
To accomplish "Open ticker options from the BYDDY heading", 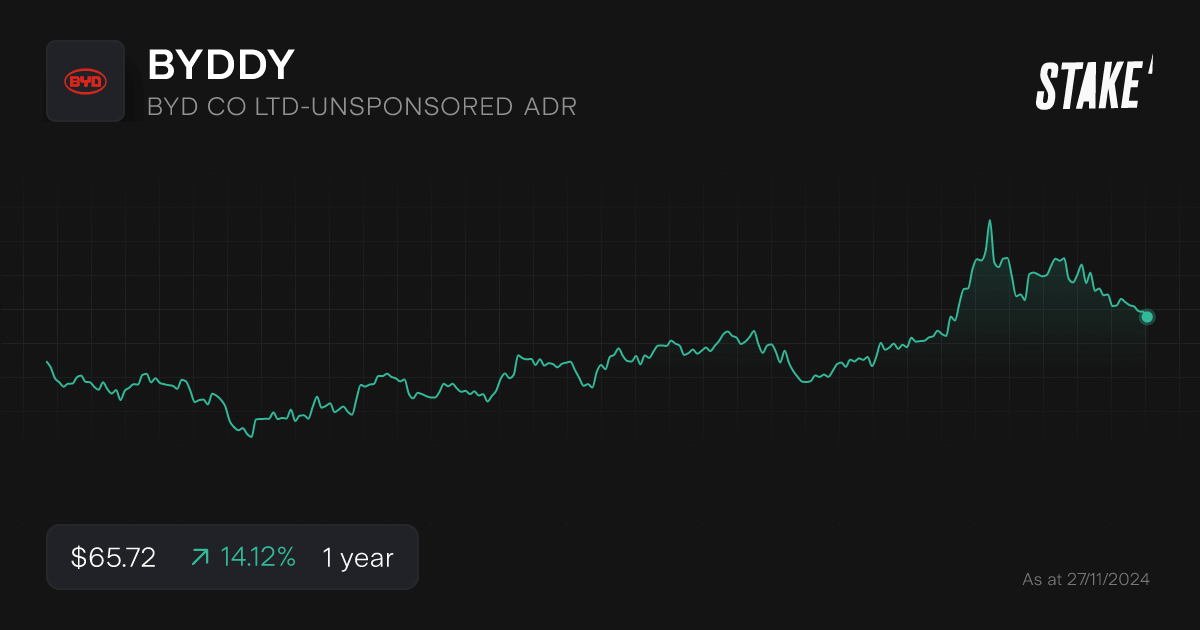I will 220,65.
